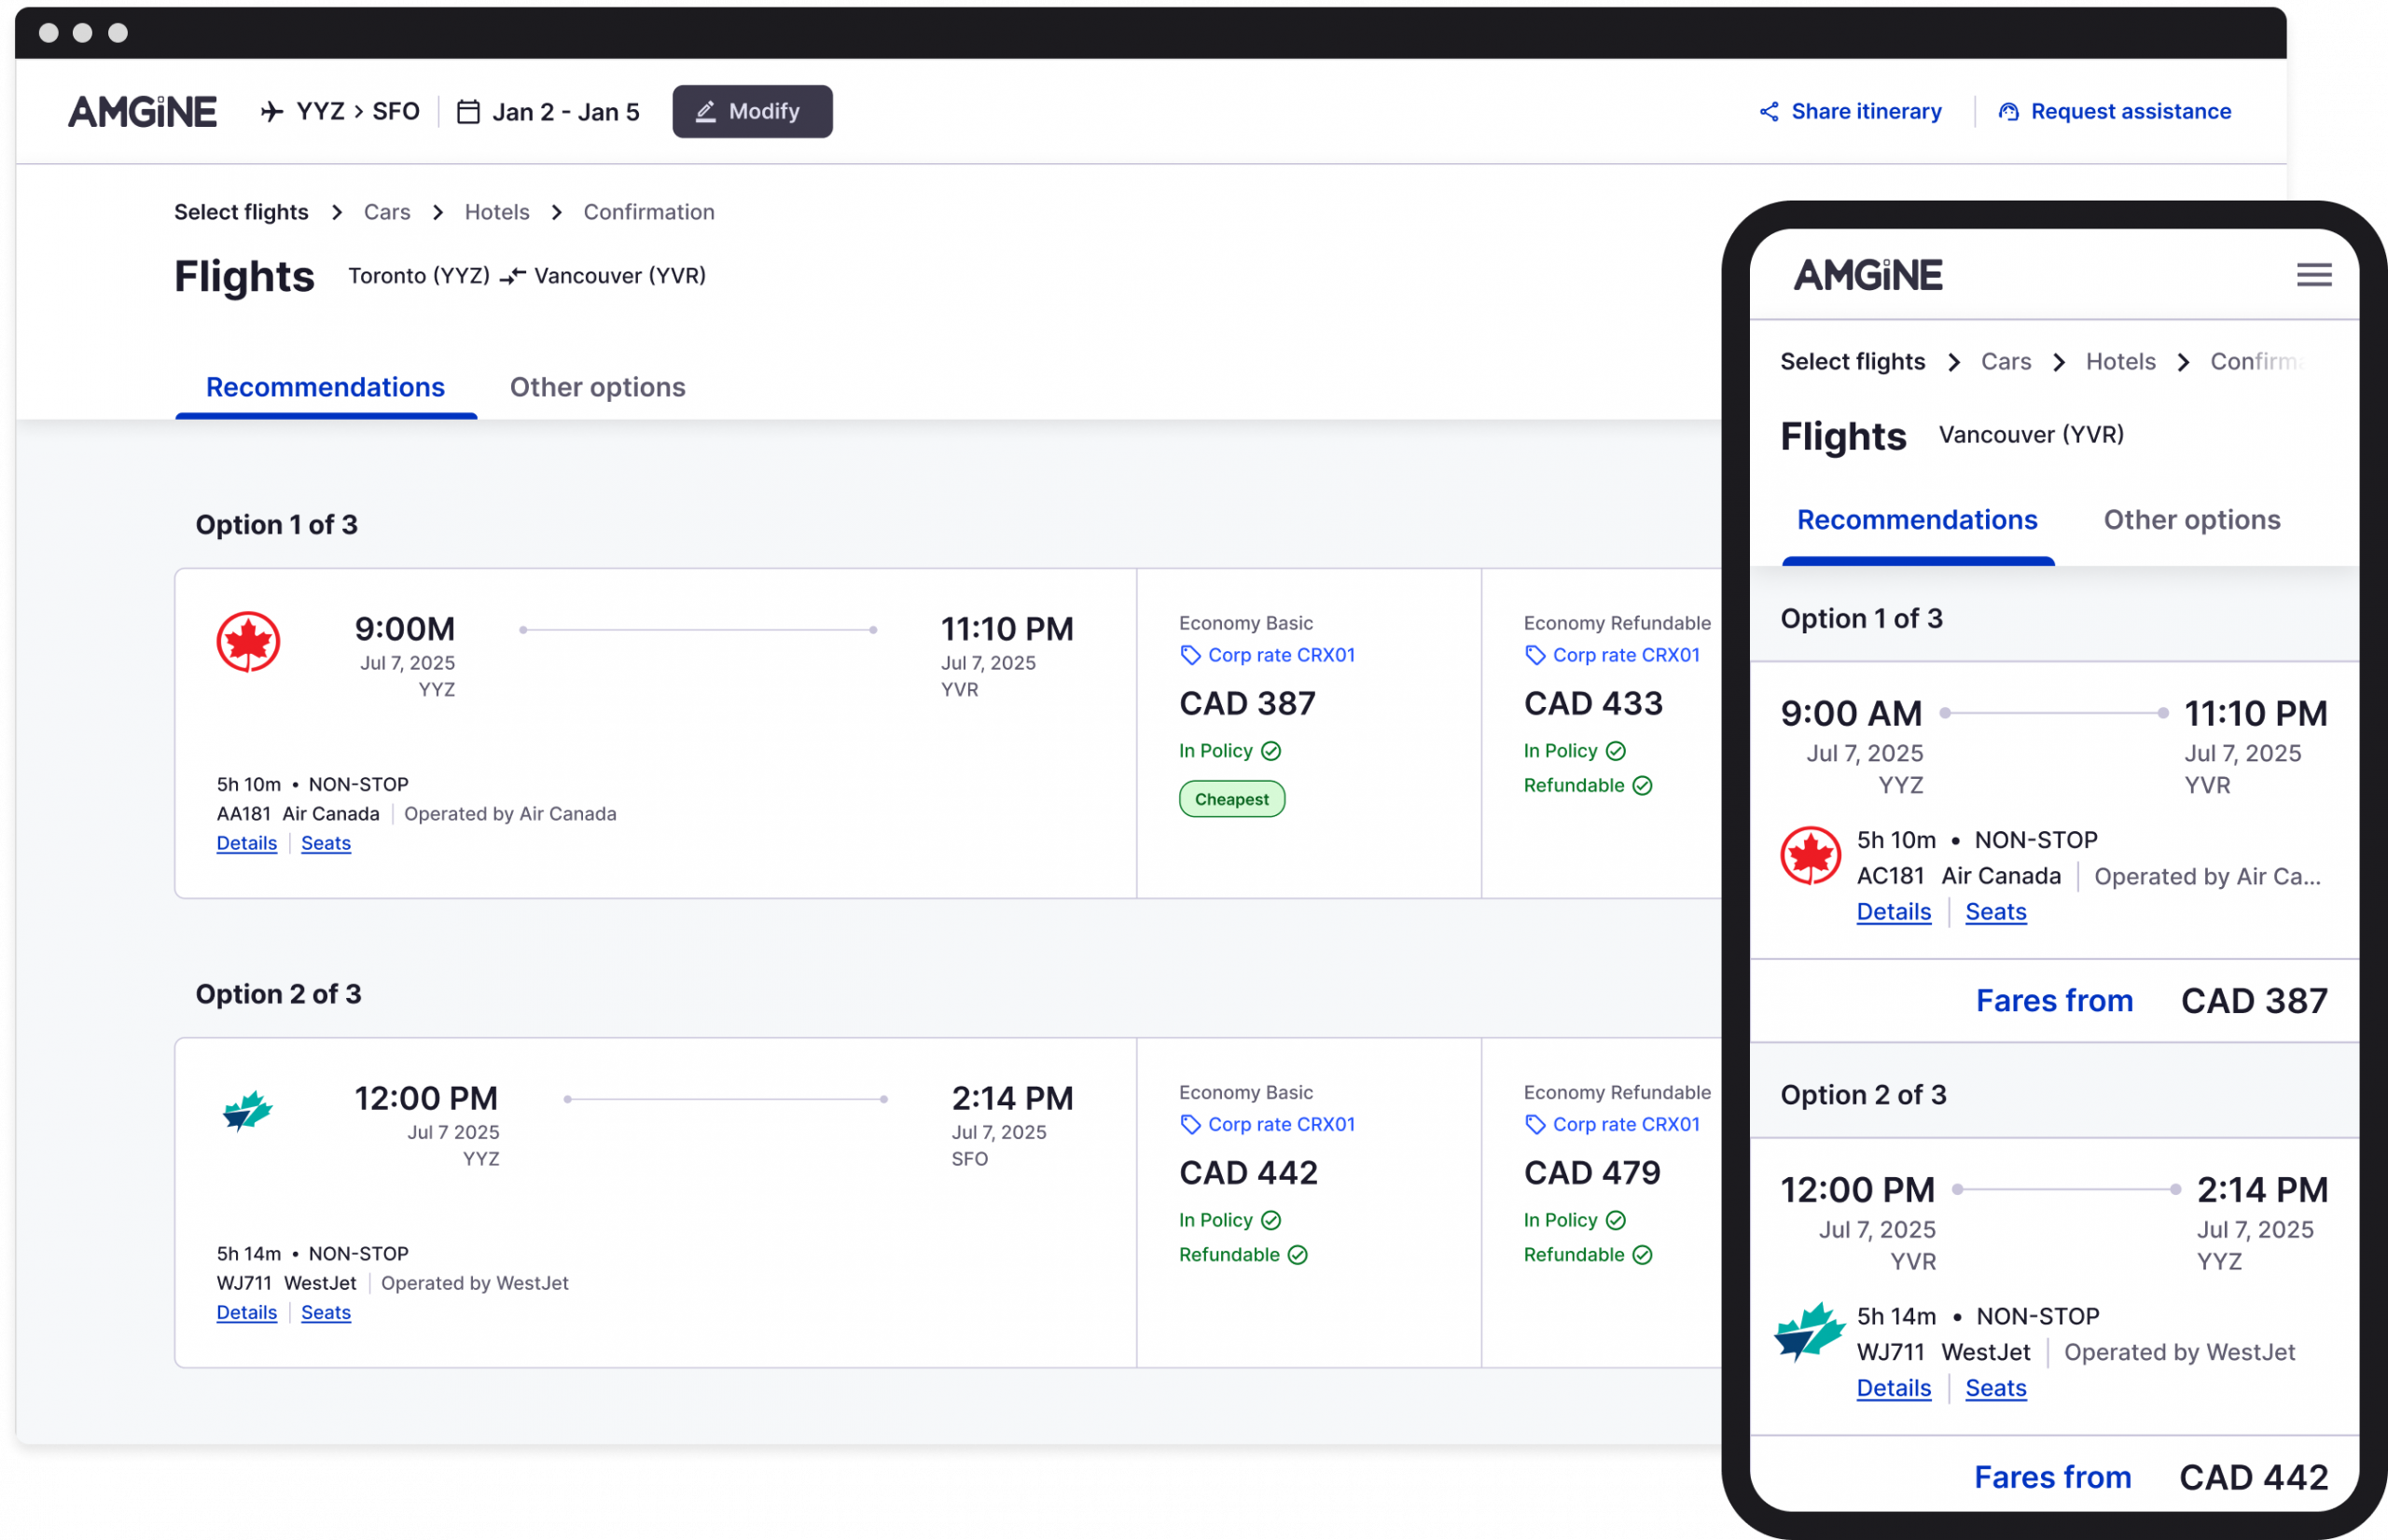Click the desktop Option 2 of 3 heading
The height and width of the screenshot is (1540, 2388).
[278, 994]
